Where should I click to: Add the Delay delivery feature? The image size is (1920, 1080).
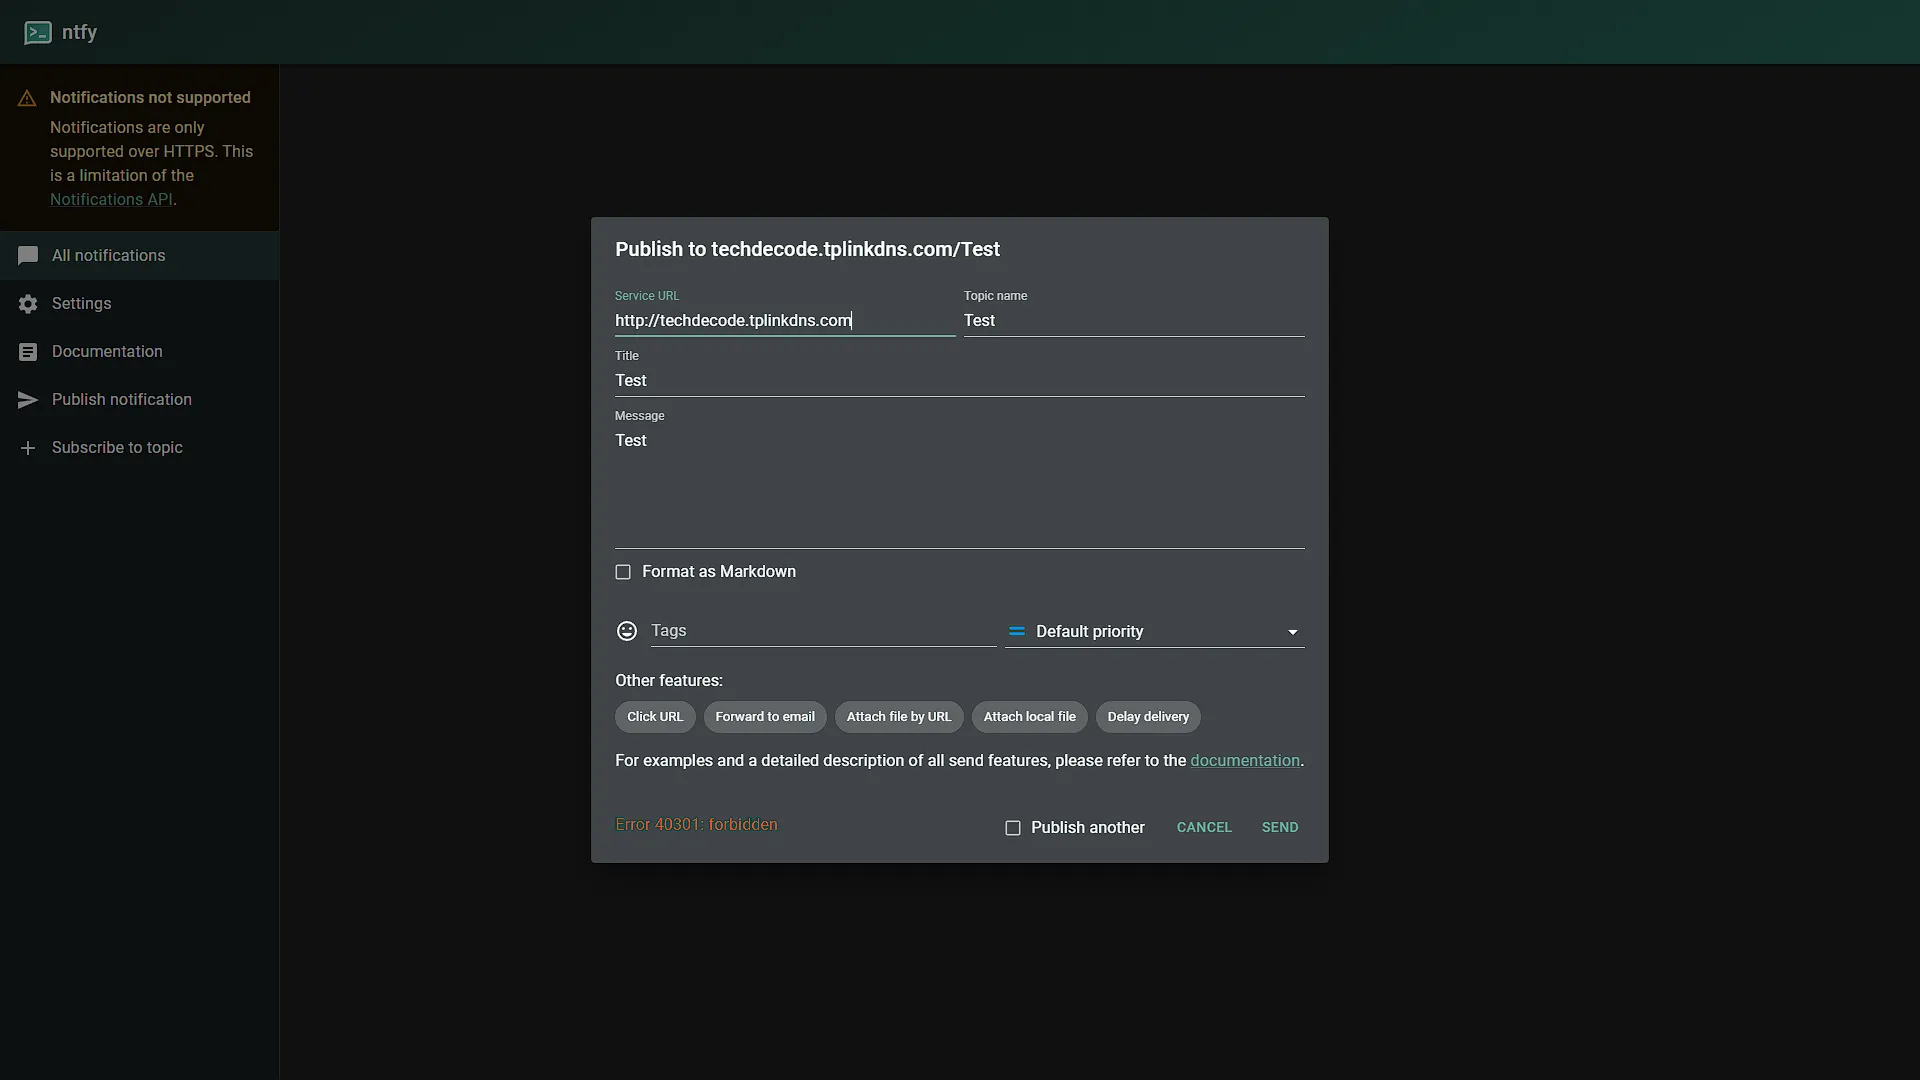click(x=1148, y=717)
